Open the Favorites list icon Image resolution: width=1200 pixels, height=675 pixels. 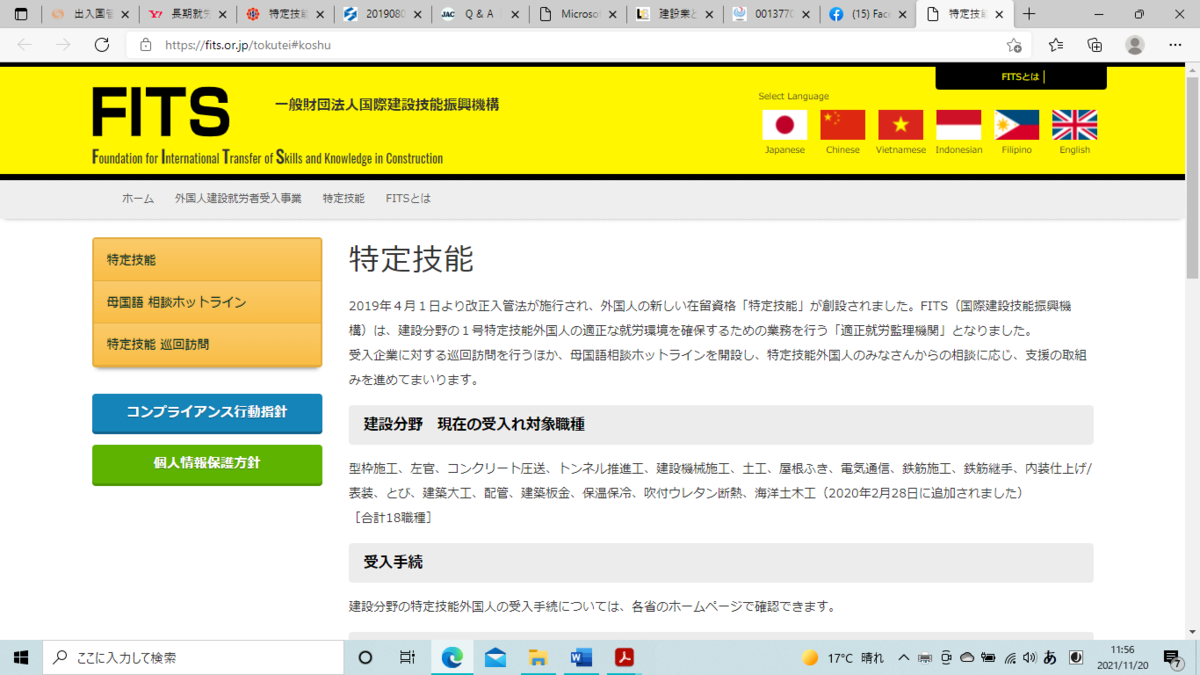(x=1056, y=45)
